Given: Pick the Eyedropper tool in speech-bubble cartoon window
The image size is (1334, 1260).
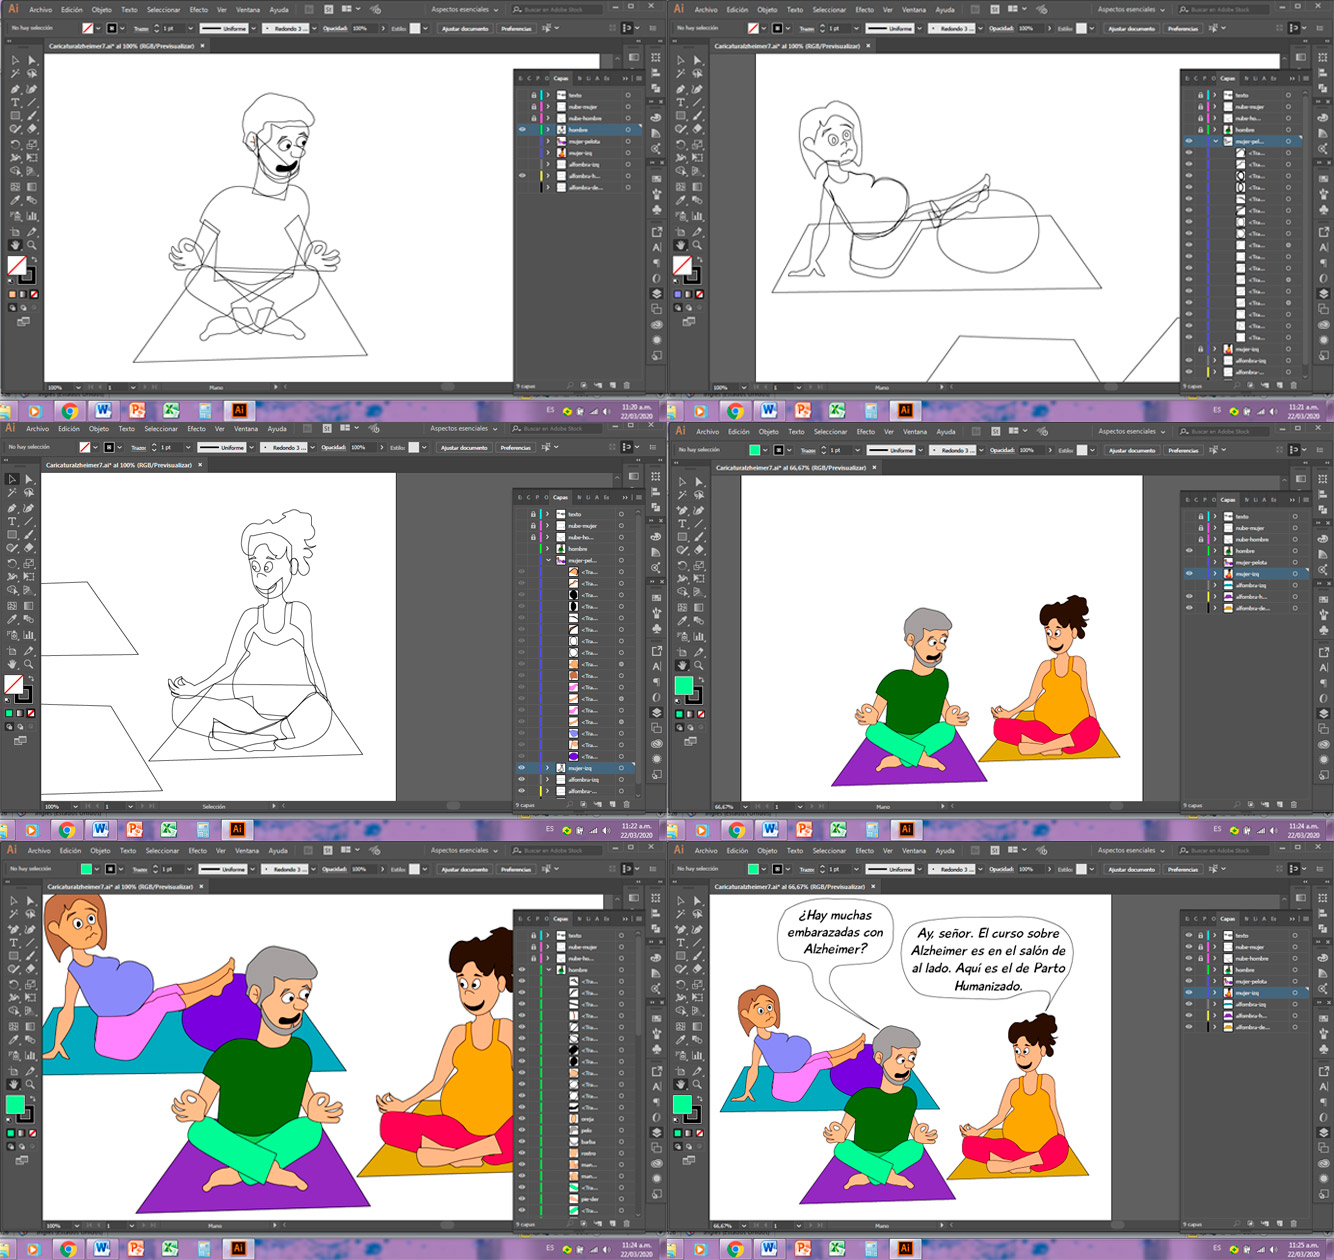Looking at the screenshot, I should tap(681, 1042).
